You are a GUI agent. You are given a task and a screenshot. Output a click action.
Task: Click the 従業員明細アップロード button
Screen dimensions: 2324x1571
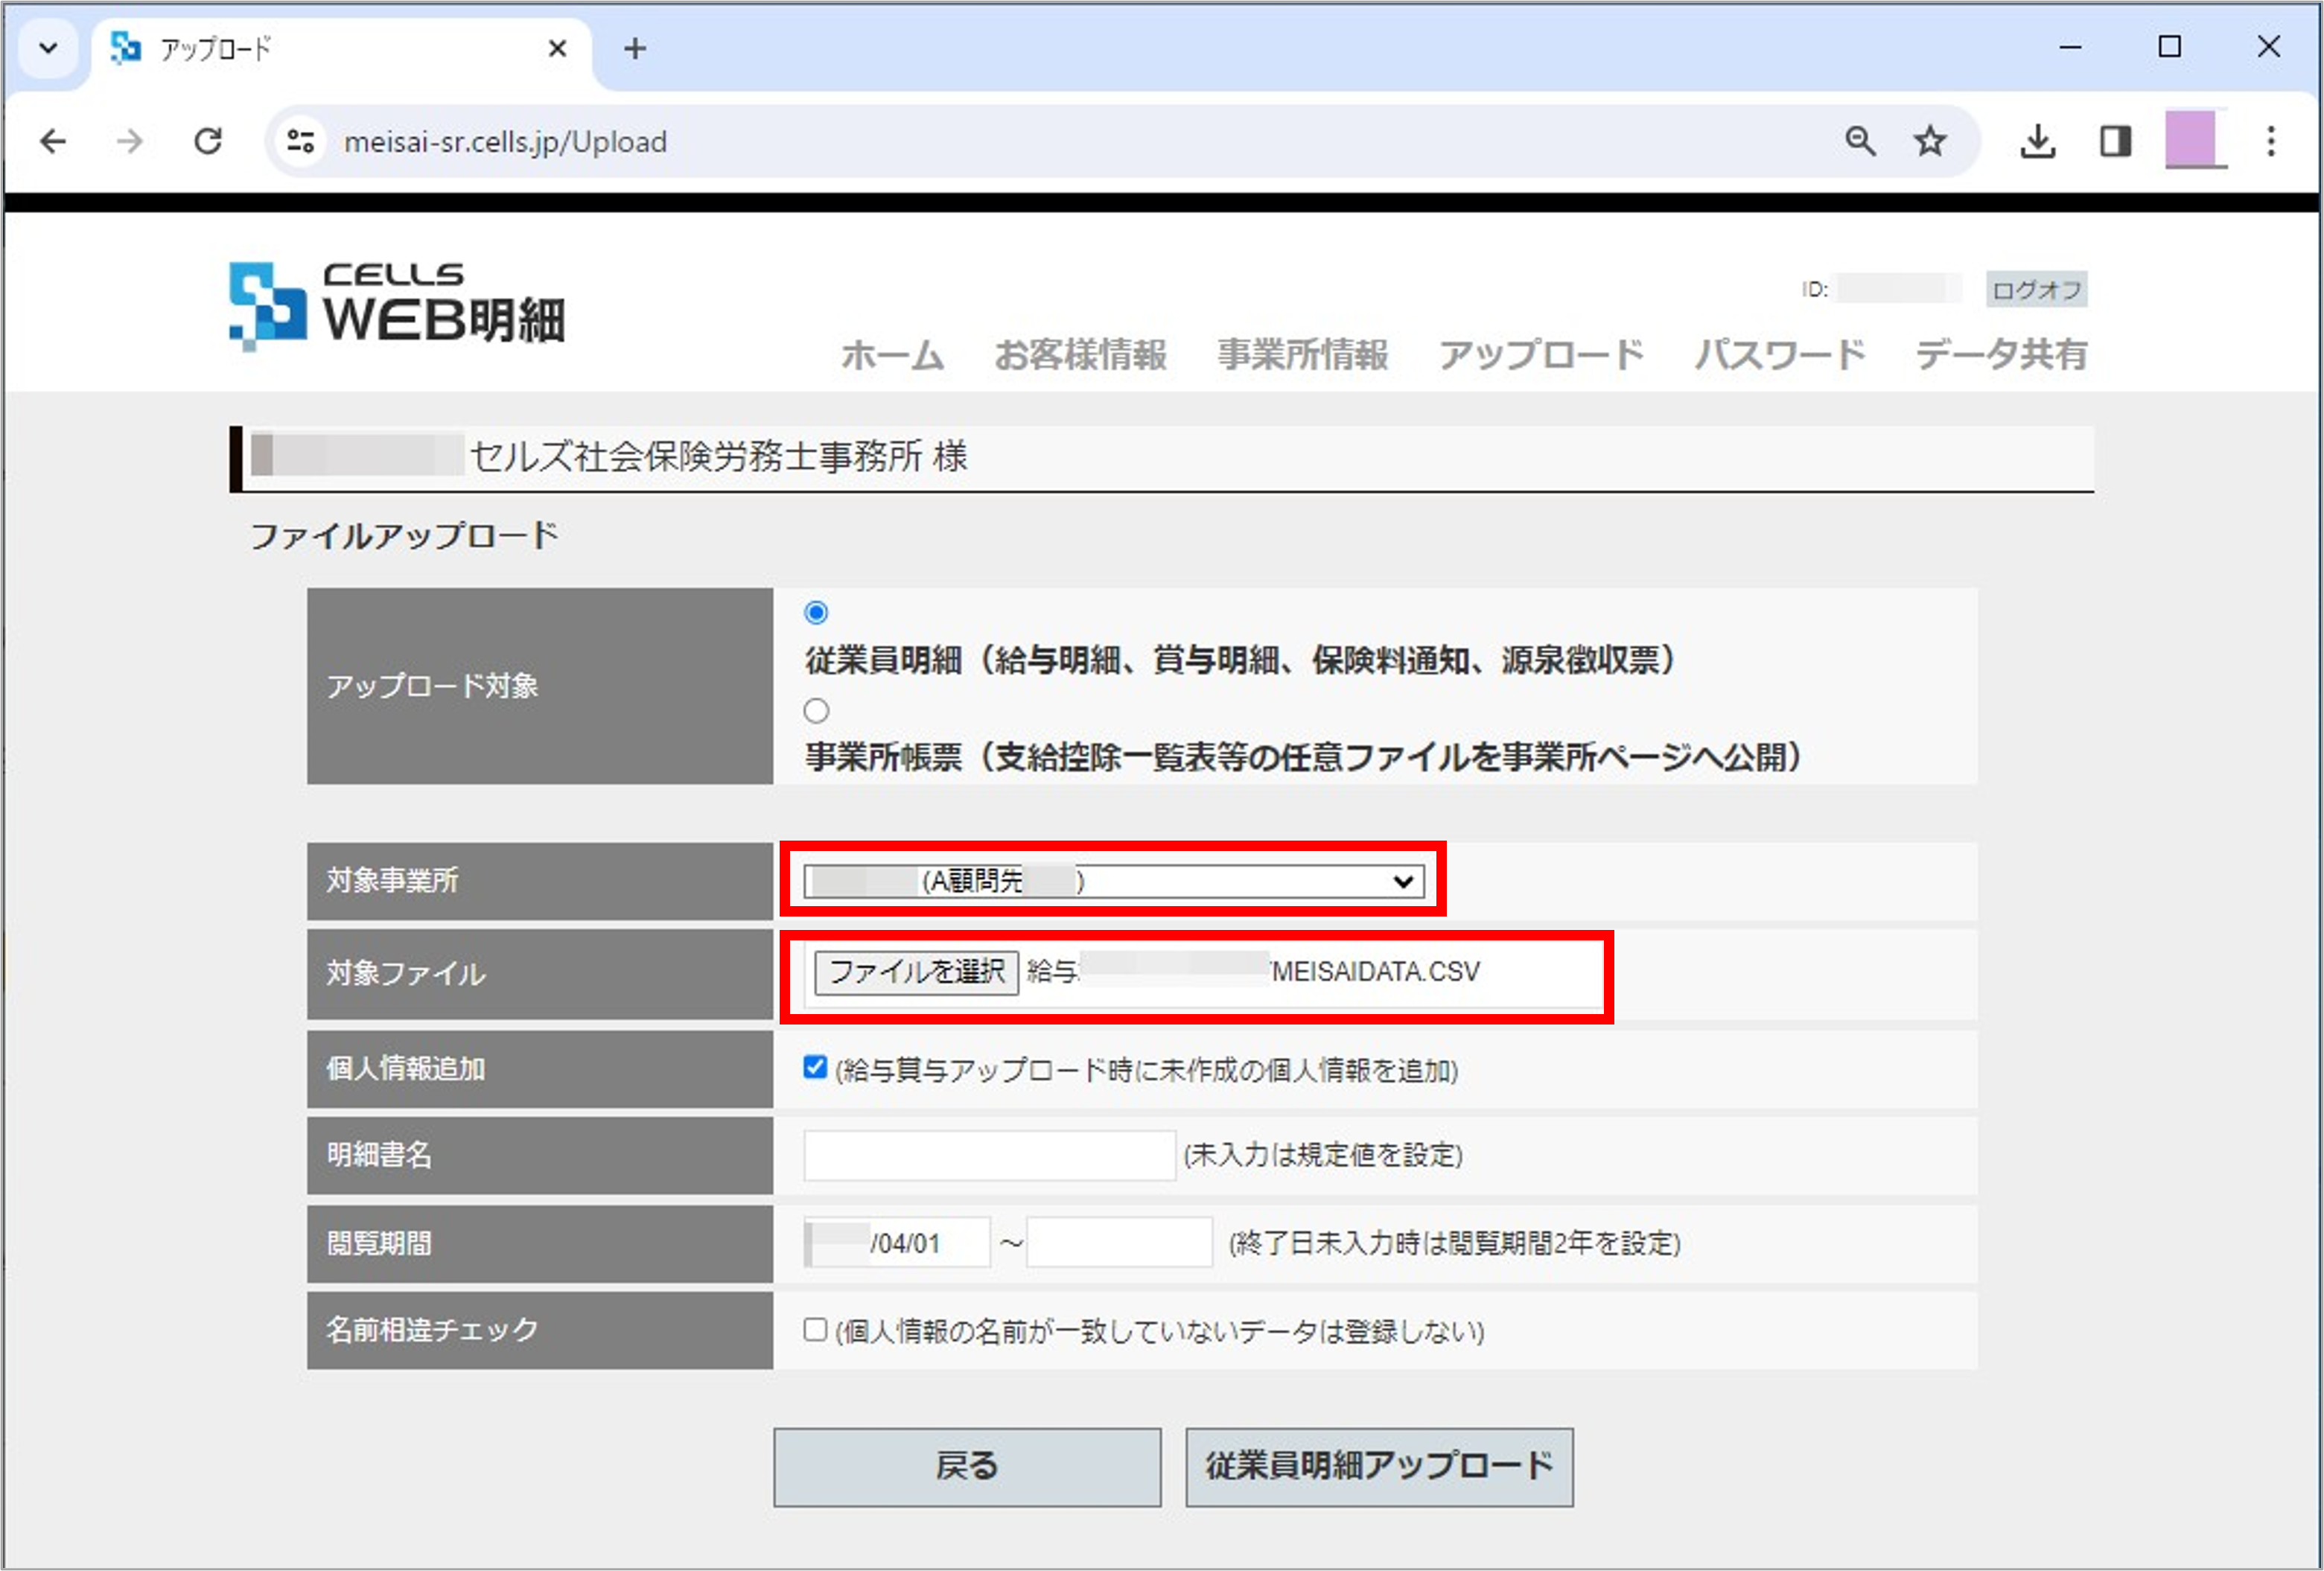click(1379, 1466)
